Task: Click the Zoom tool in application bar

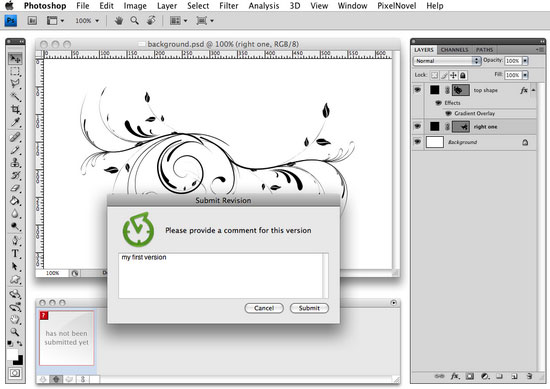Action: tap(134, 21)
